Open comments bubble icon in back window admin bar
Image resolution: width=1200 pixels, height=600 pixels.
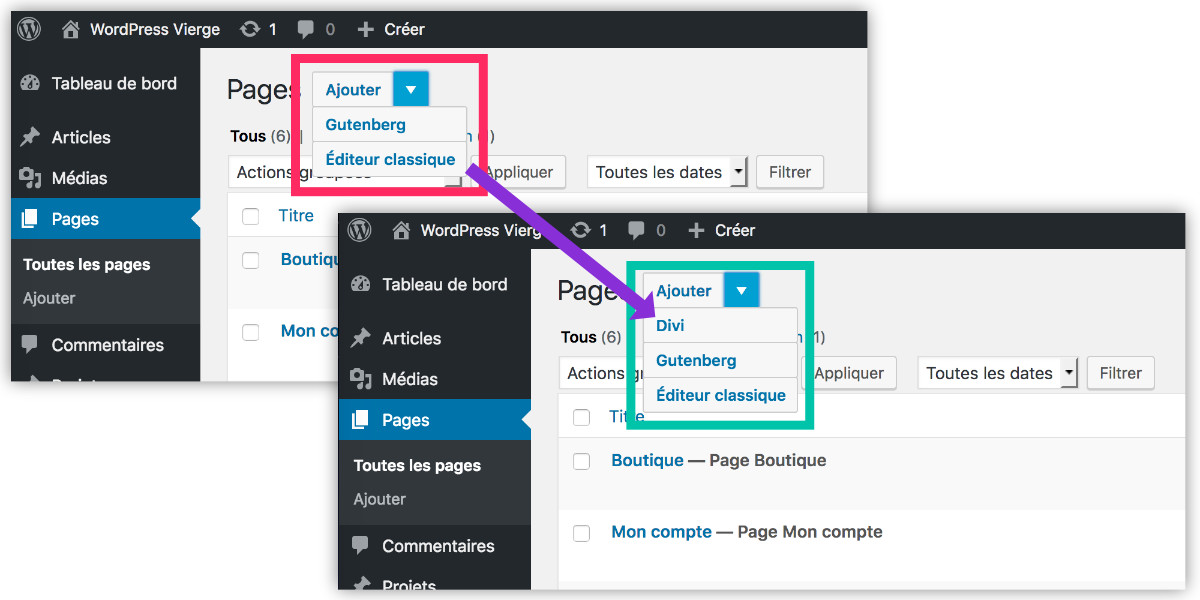coord(306,30)
